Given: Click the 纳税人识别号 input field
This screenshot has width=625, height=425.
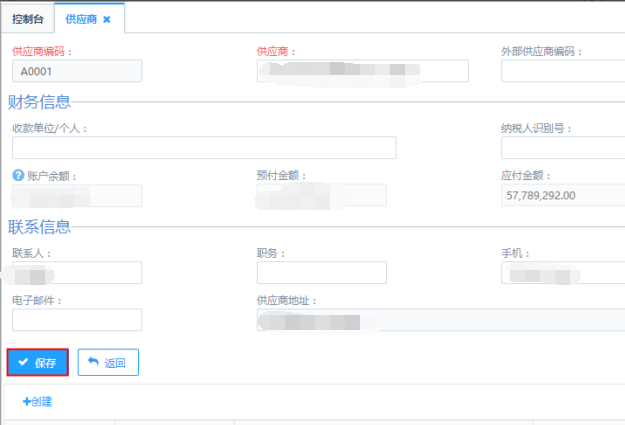Looking at the screenshot, I should coord(563,148).
